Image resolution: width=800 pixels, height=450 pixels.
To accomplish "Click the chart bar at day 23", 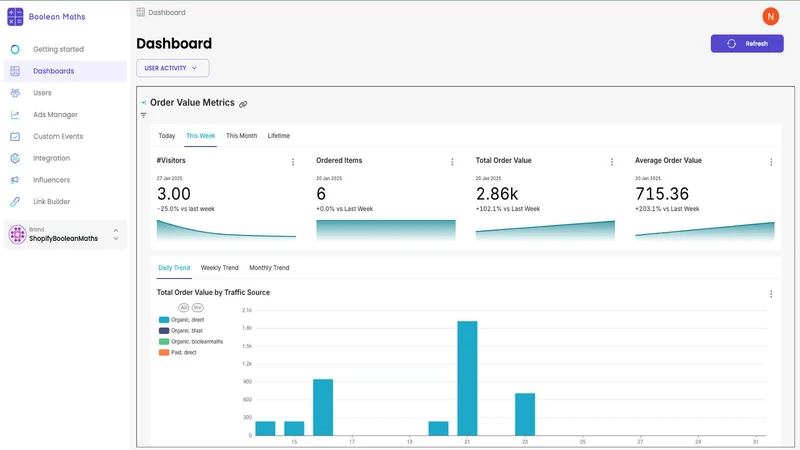I will tap(525, 414).
